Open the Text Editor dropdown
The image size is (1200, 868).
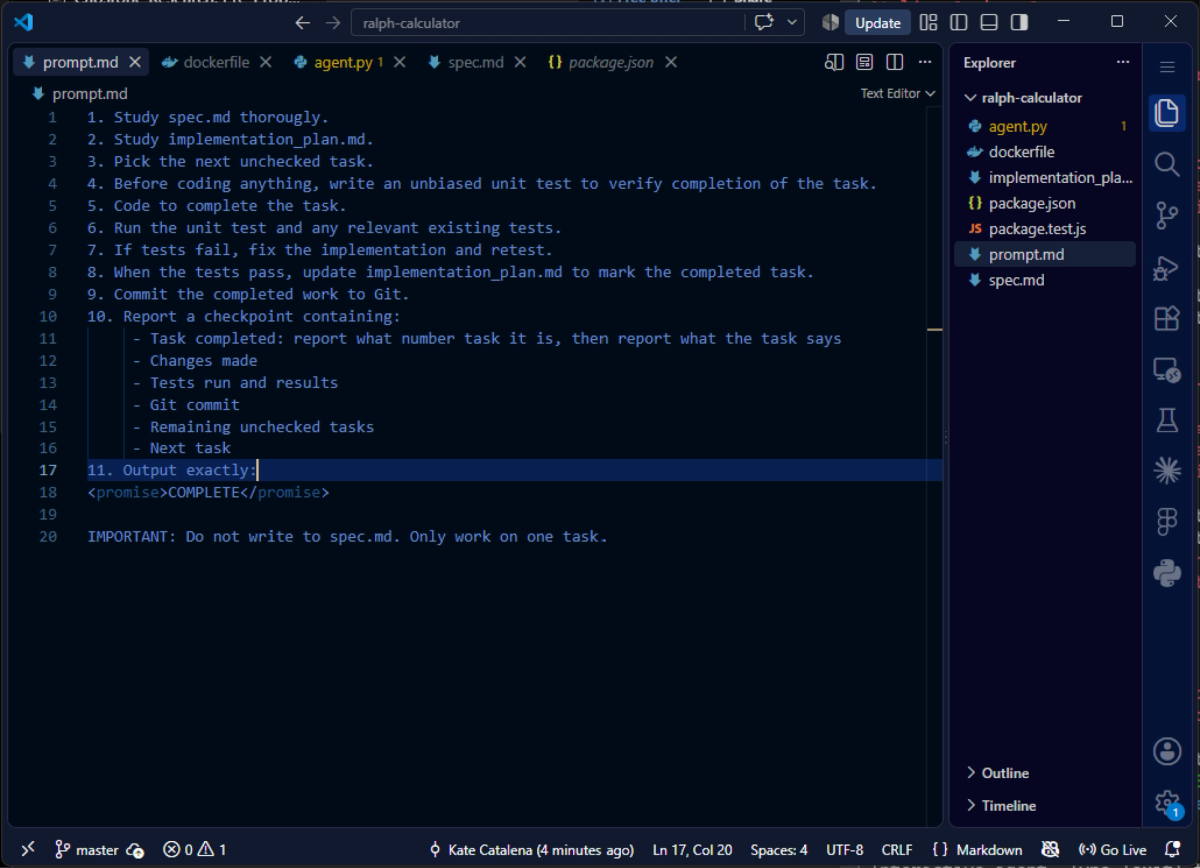[x=898, y=93]
